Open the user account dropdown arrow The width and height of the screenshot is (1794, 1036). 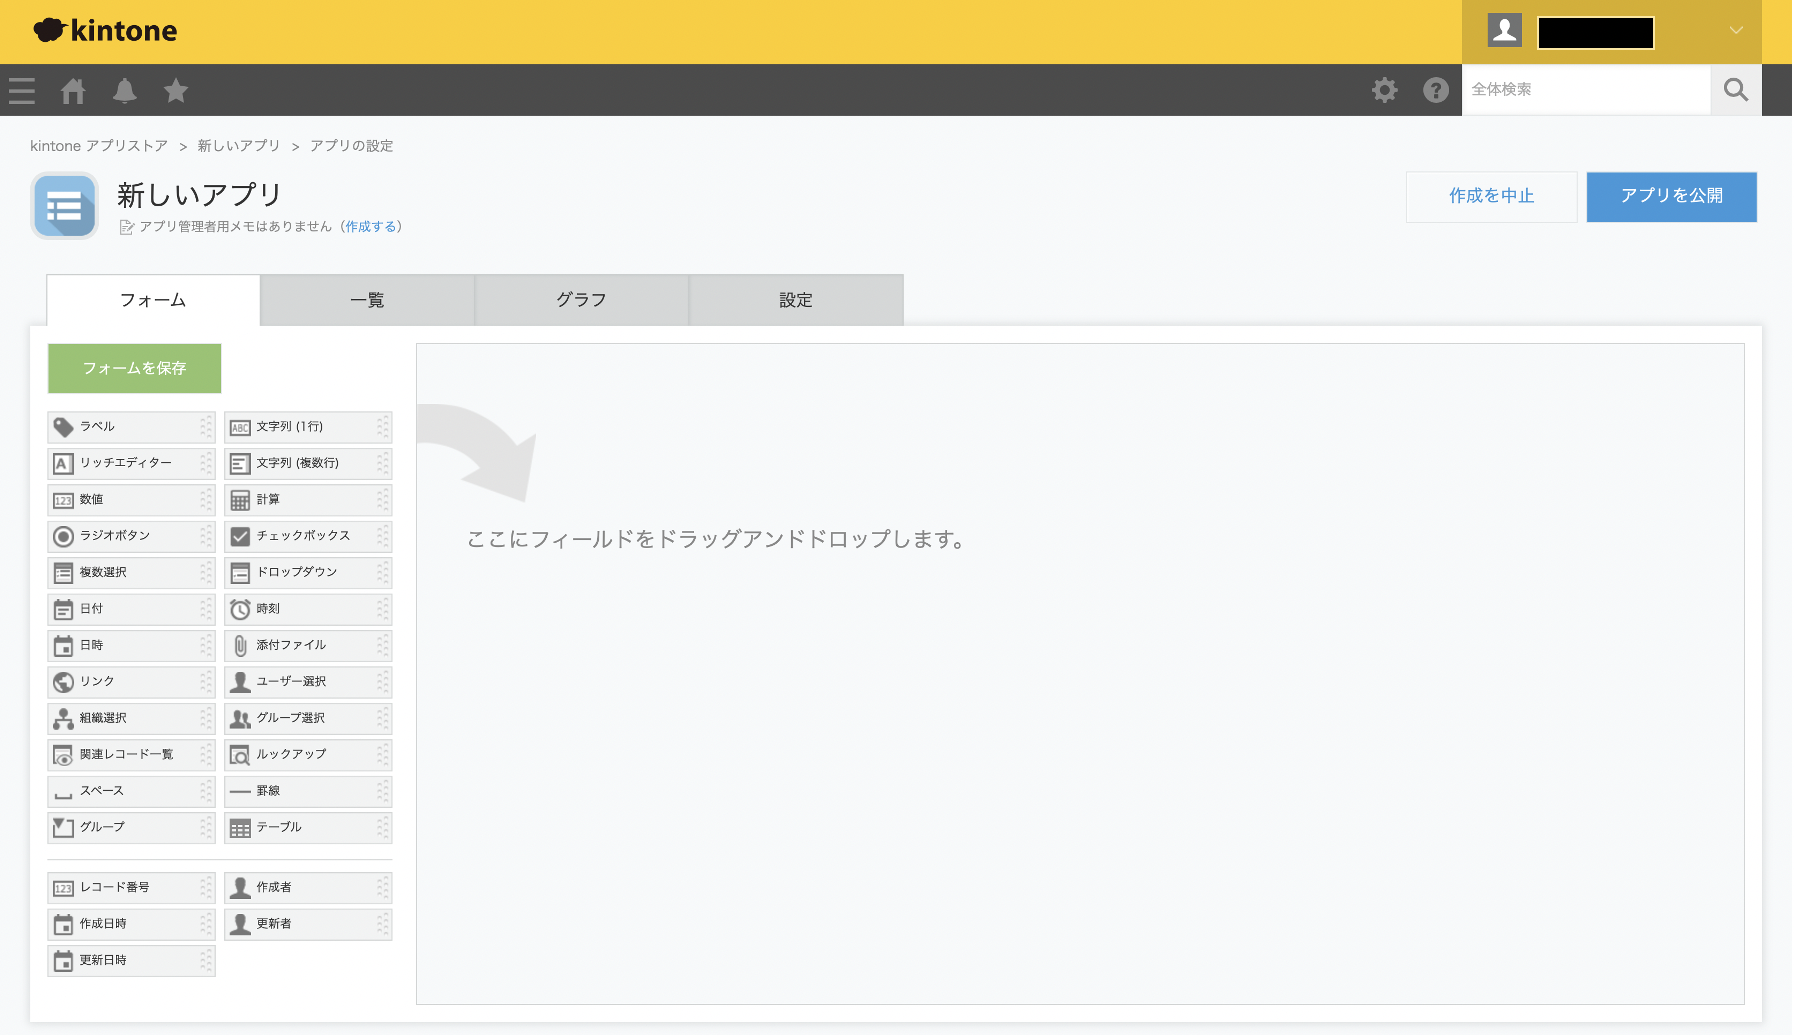pos(1735,30)
